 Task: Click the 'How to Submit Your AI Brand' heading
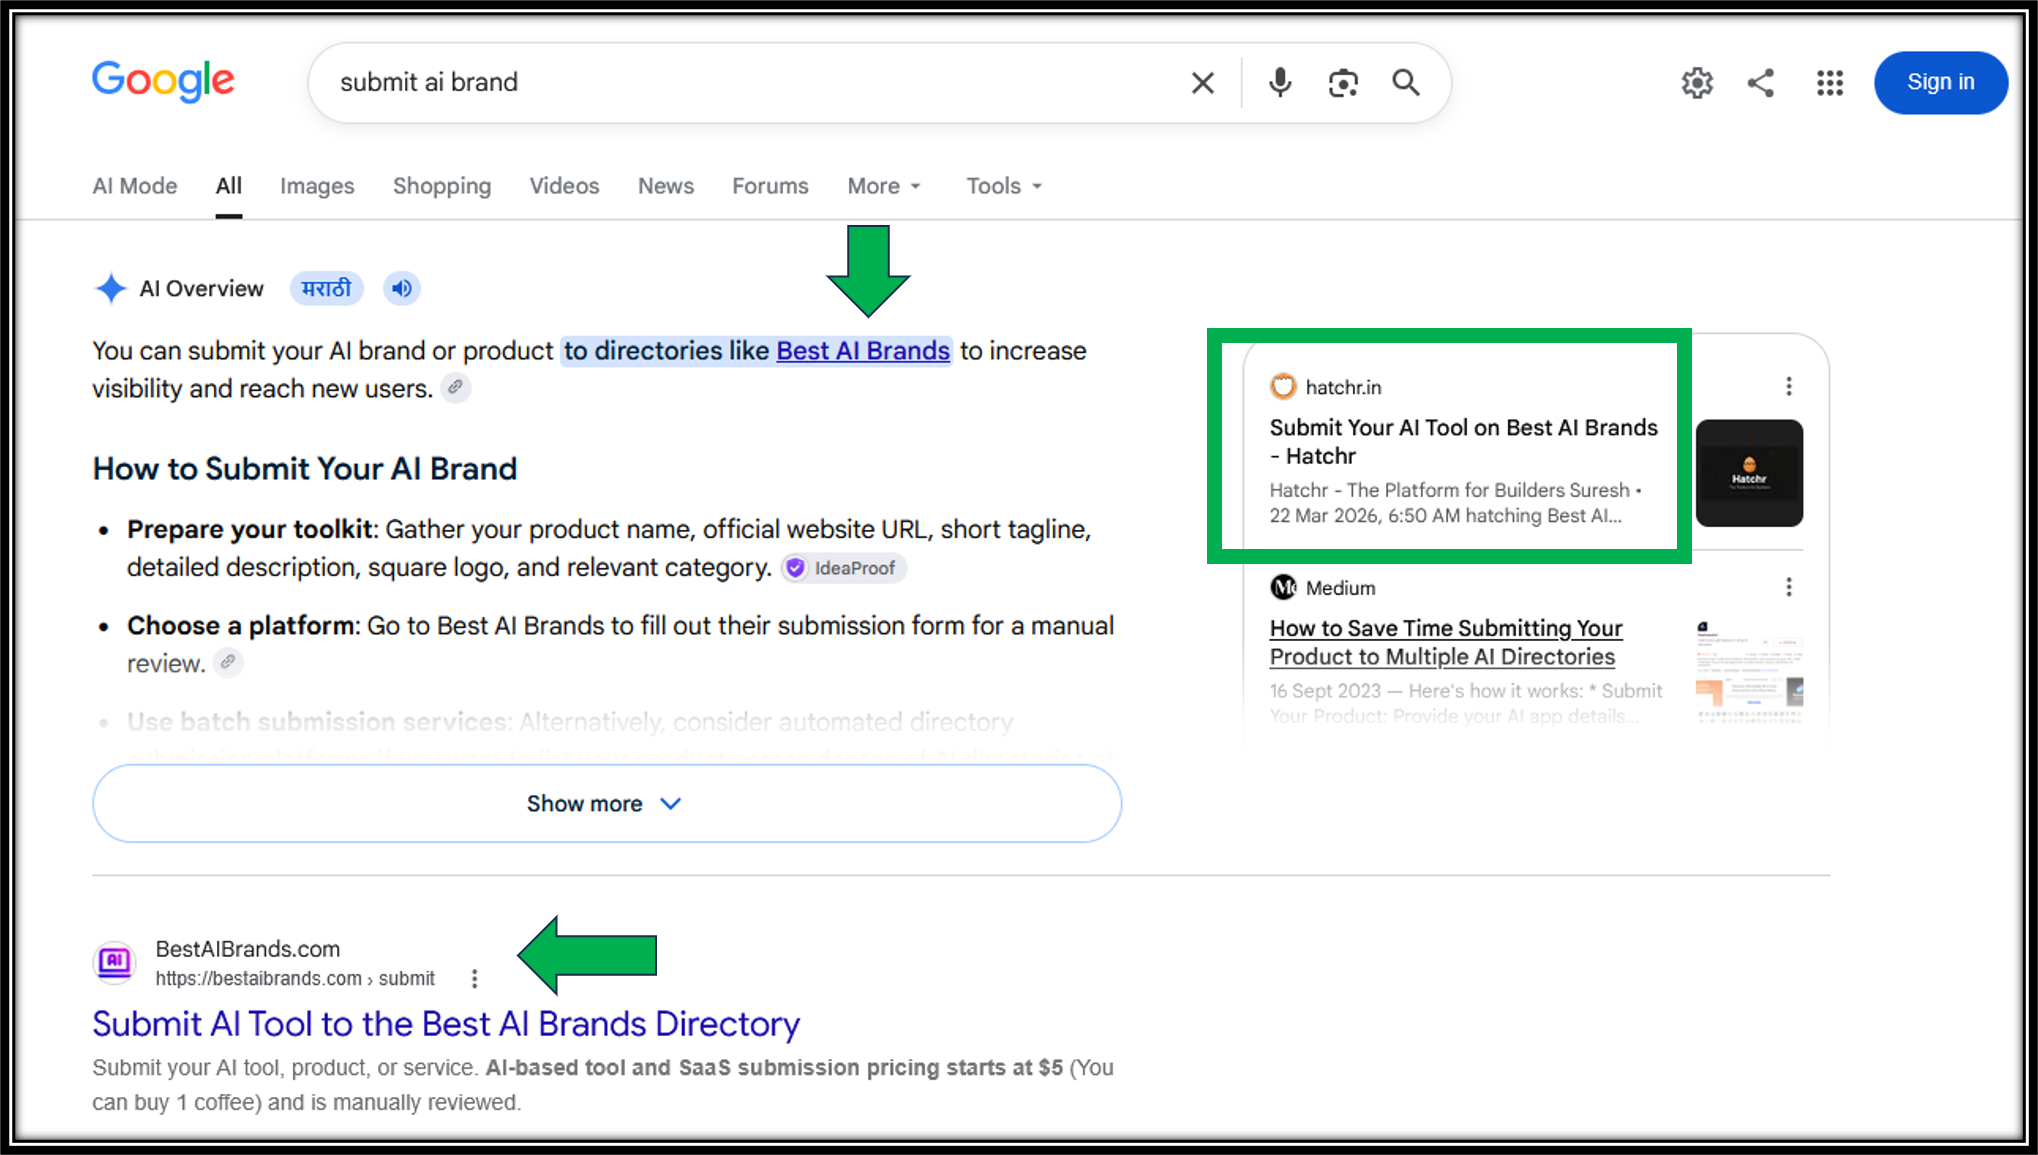(305, 469)
